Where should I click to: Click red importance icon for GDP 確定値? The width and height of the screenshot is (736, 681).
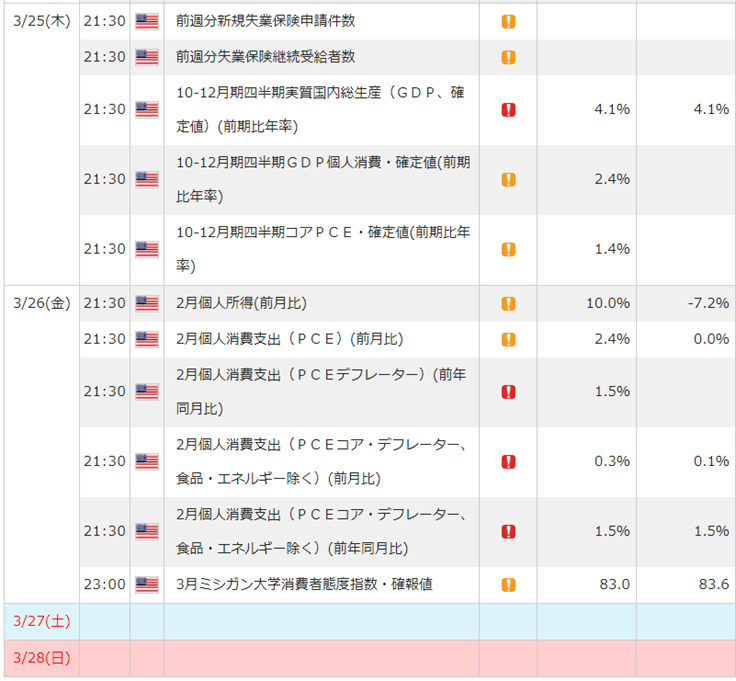point(508,110)
